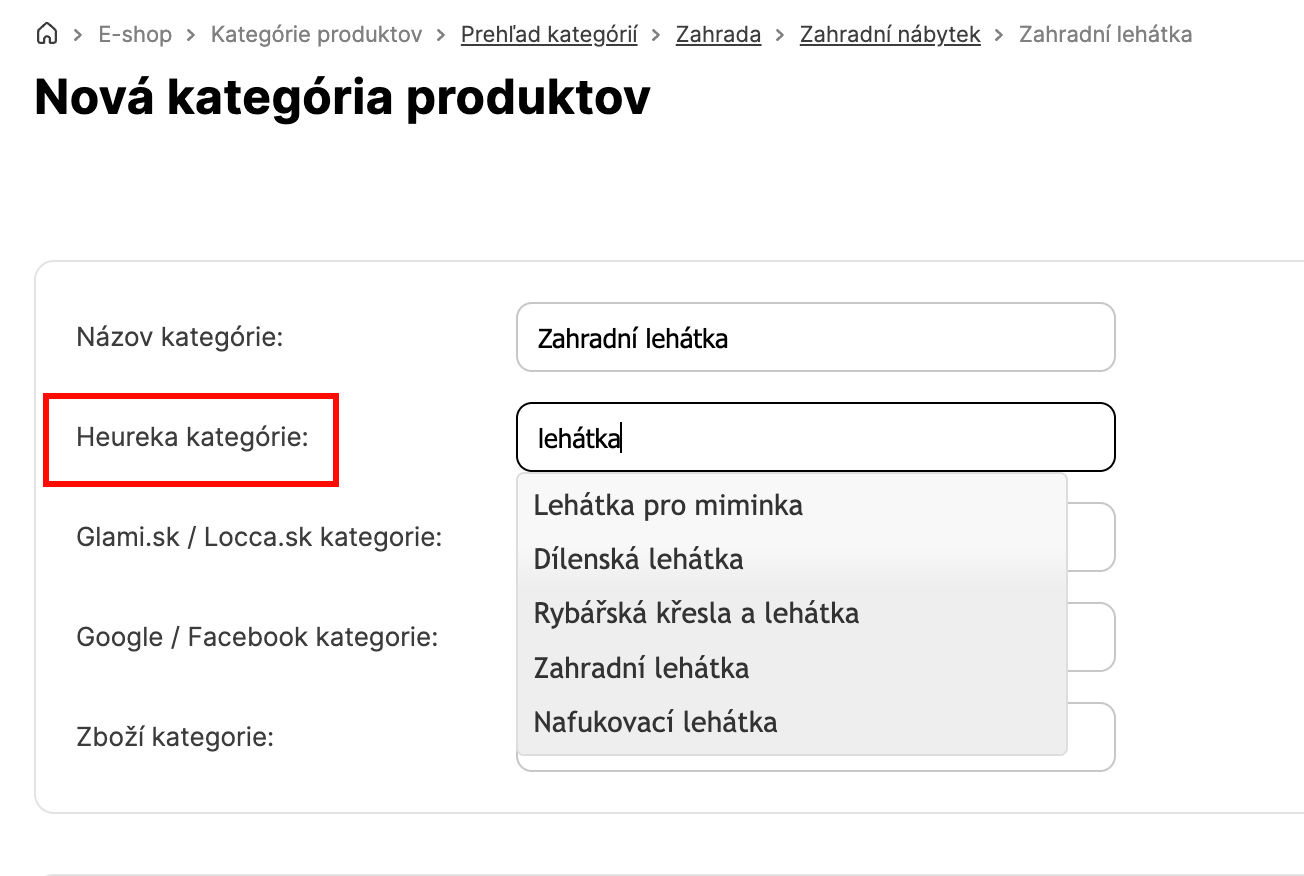Click into the Heureka kategórie search field
The image size is (1304, 876).
[x=815, y=438]
